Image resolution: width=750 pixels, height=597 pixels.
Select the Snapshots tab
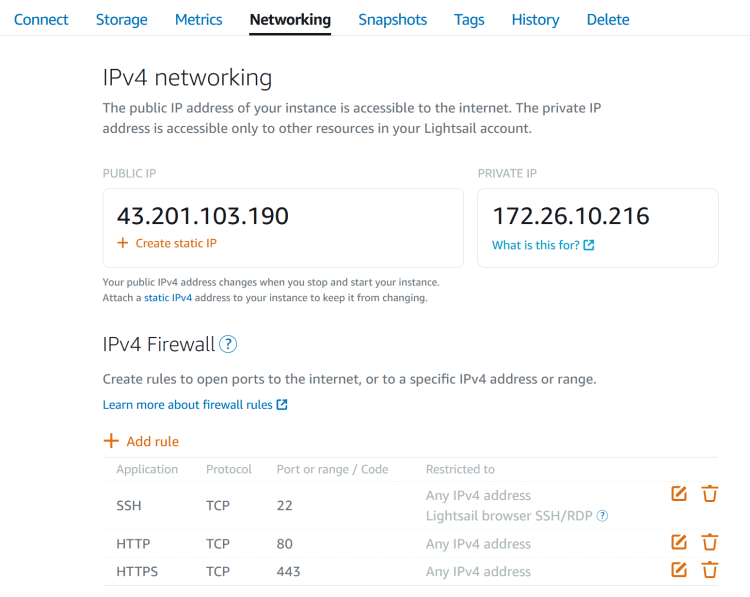coord(392,19)
